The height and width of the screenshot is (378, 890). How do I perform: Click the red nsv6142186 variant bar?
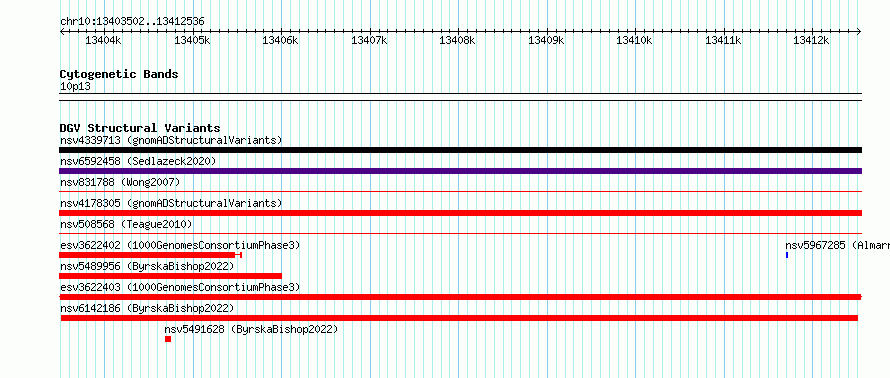pyautogui.click(x=459, y=318)
